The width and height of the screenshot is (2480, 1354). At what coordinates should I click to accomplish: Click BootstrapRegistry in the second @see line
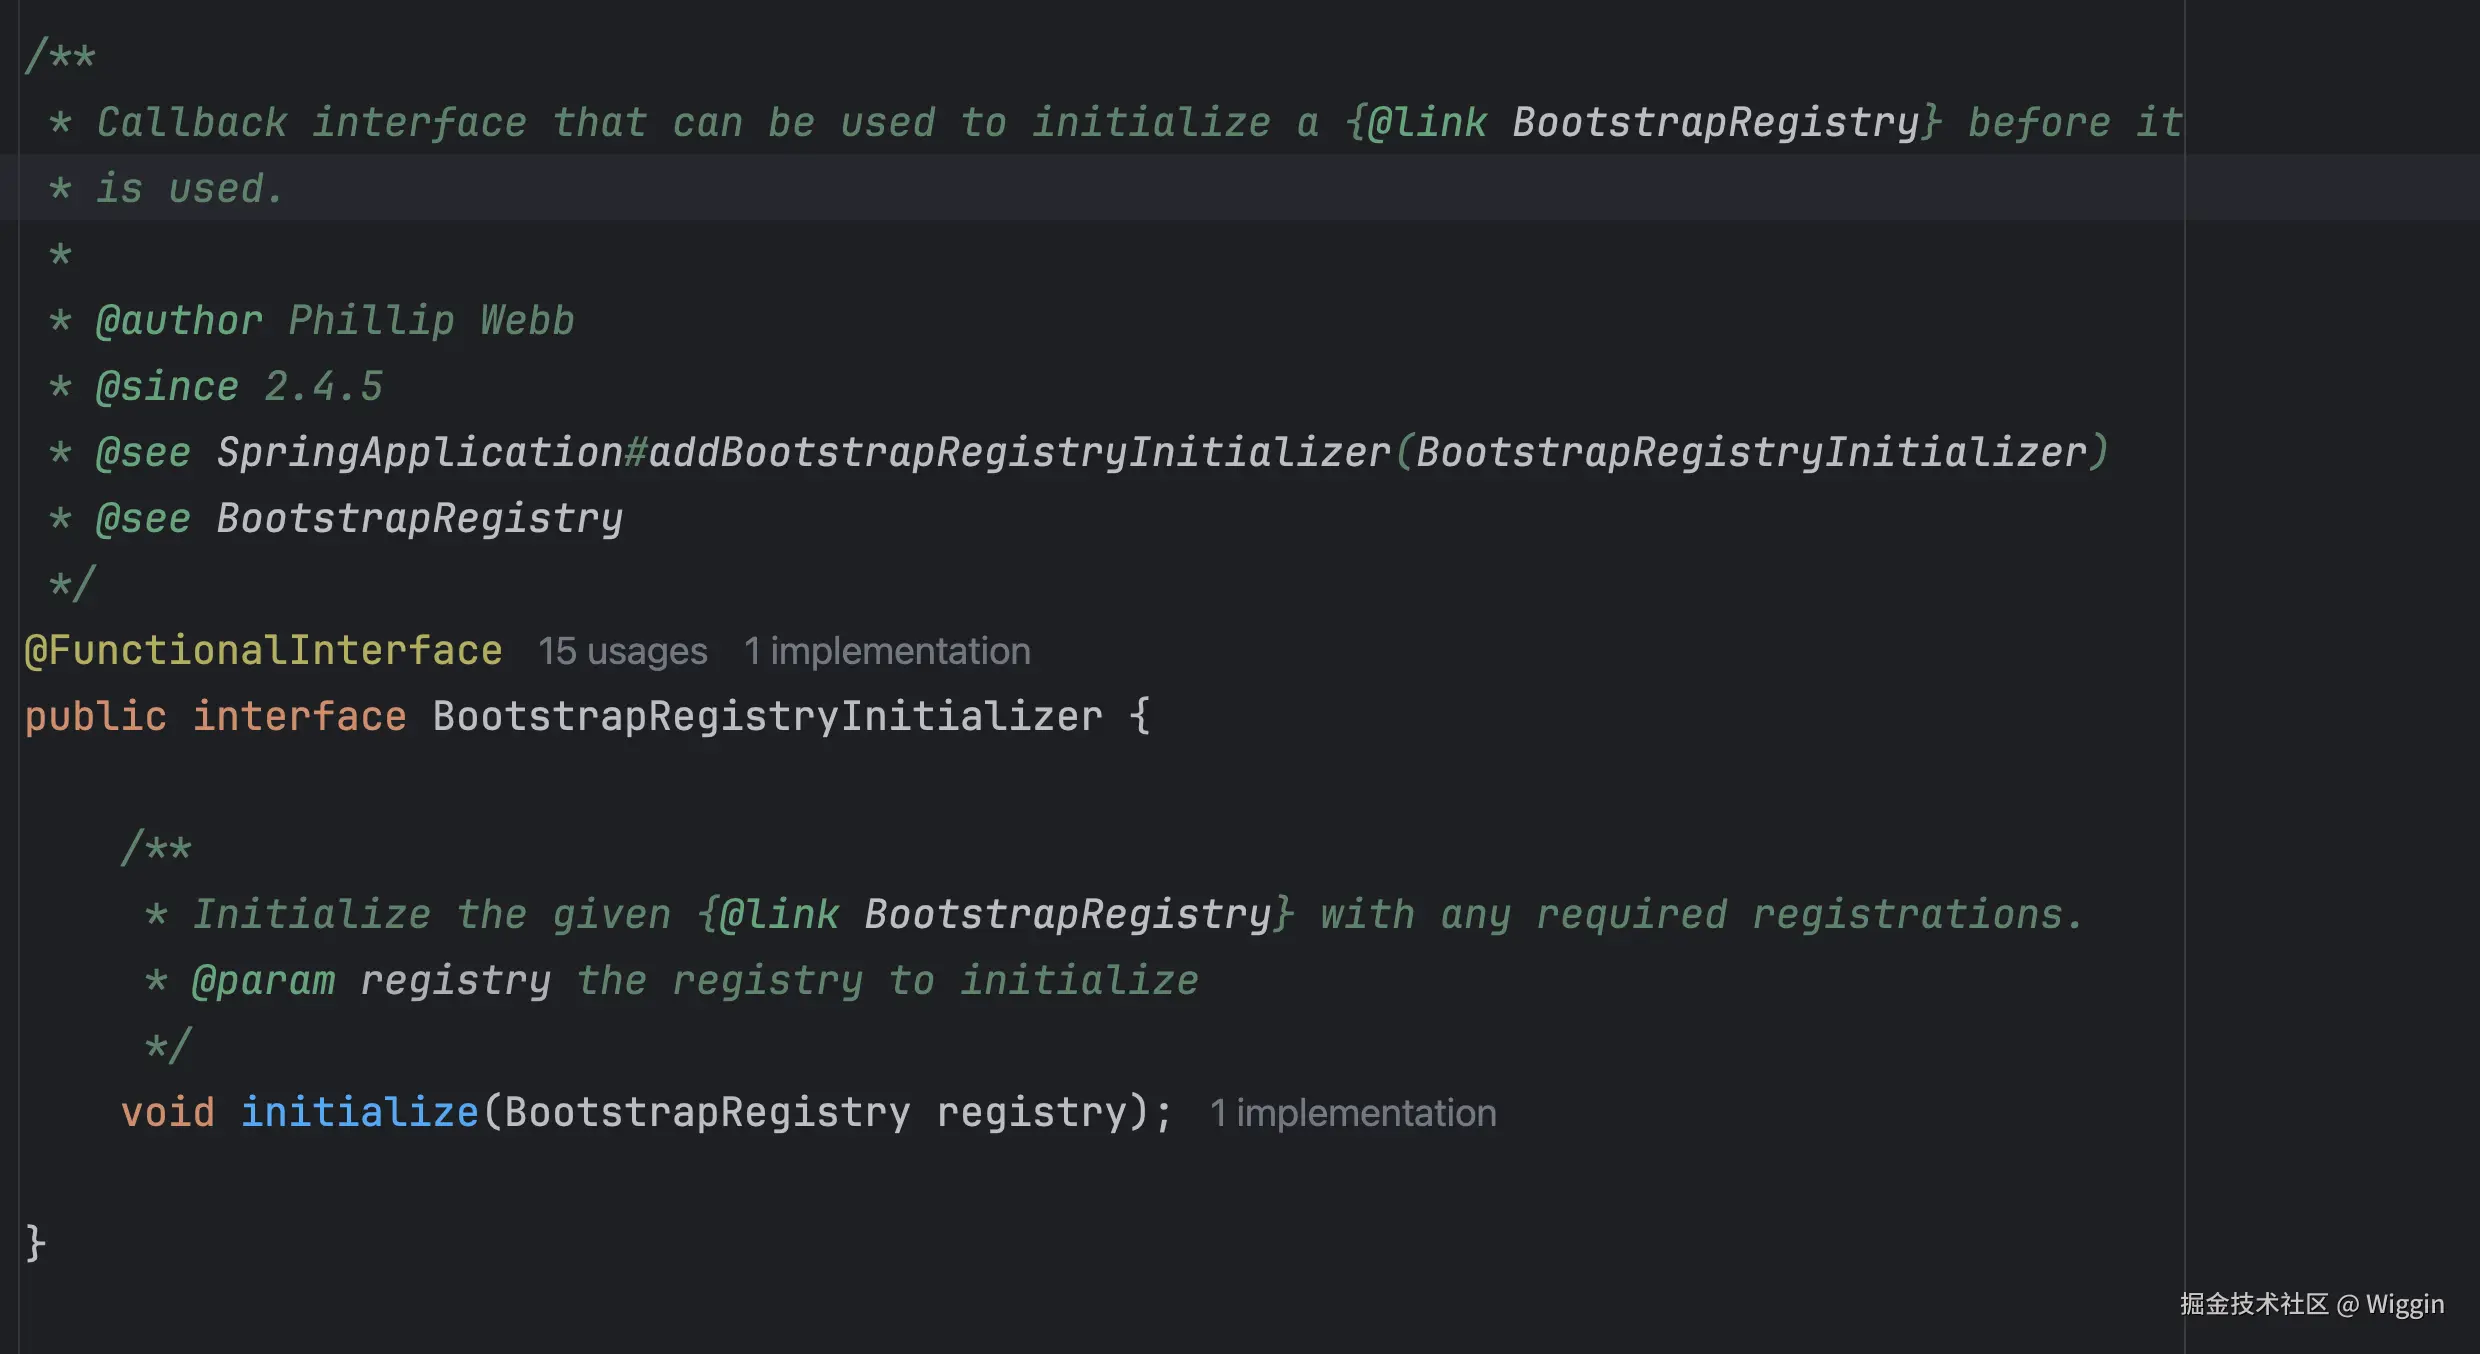point(419,519)
